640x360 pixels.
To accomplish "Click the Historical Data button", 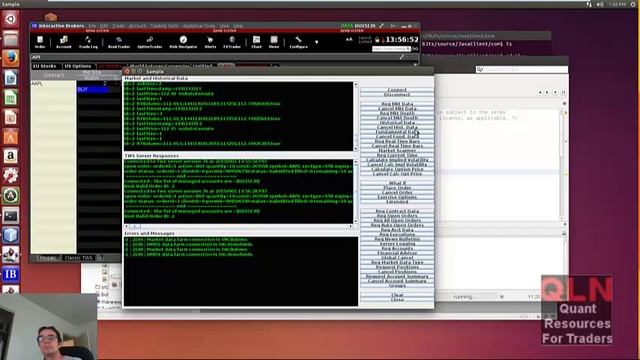I will coord(397,122).
